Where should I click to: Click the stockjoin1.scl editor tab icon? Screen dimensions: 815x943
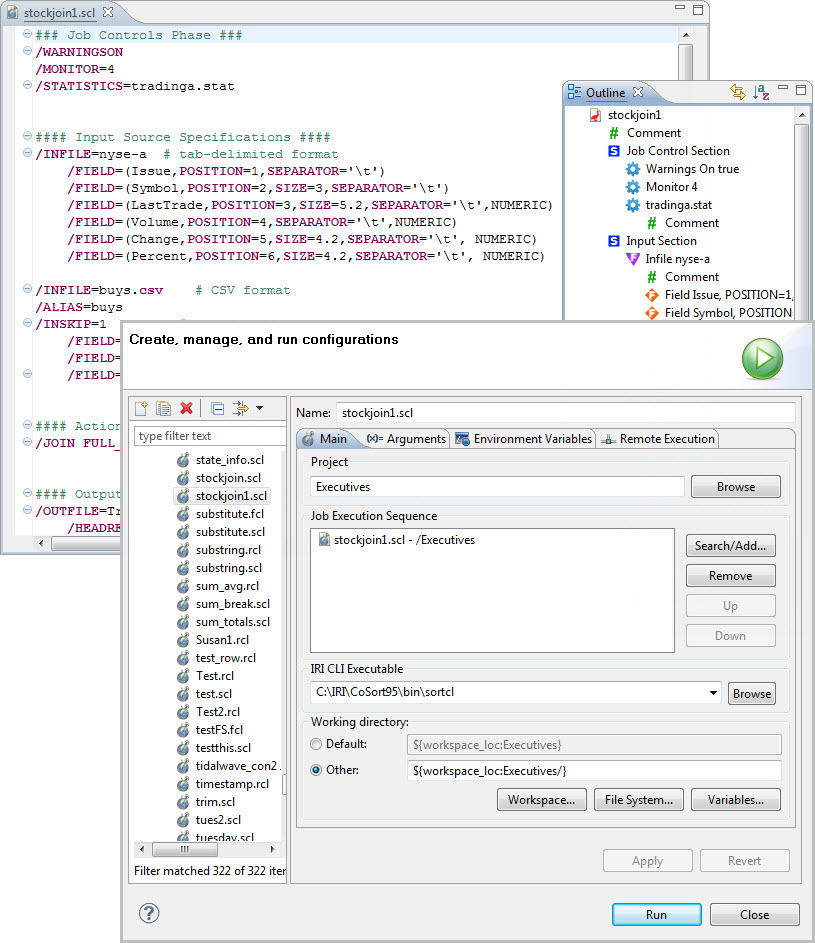(x=13, y=12)
